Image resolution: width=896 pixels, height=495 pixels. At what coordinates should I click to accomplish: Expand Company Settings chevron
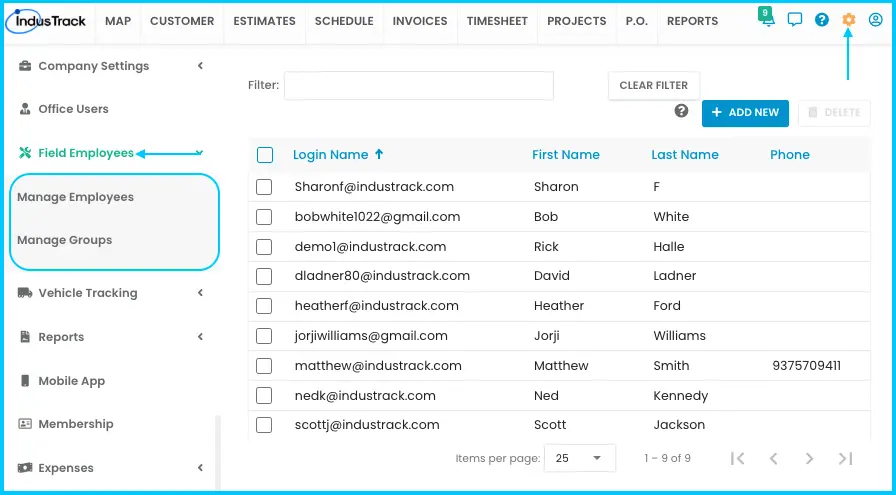coord(201,66)
